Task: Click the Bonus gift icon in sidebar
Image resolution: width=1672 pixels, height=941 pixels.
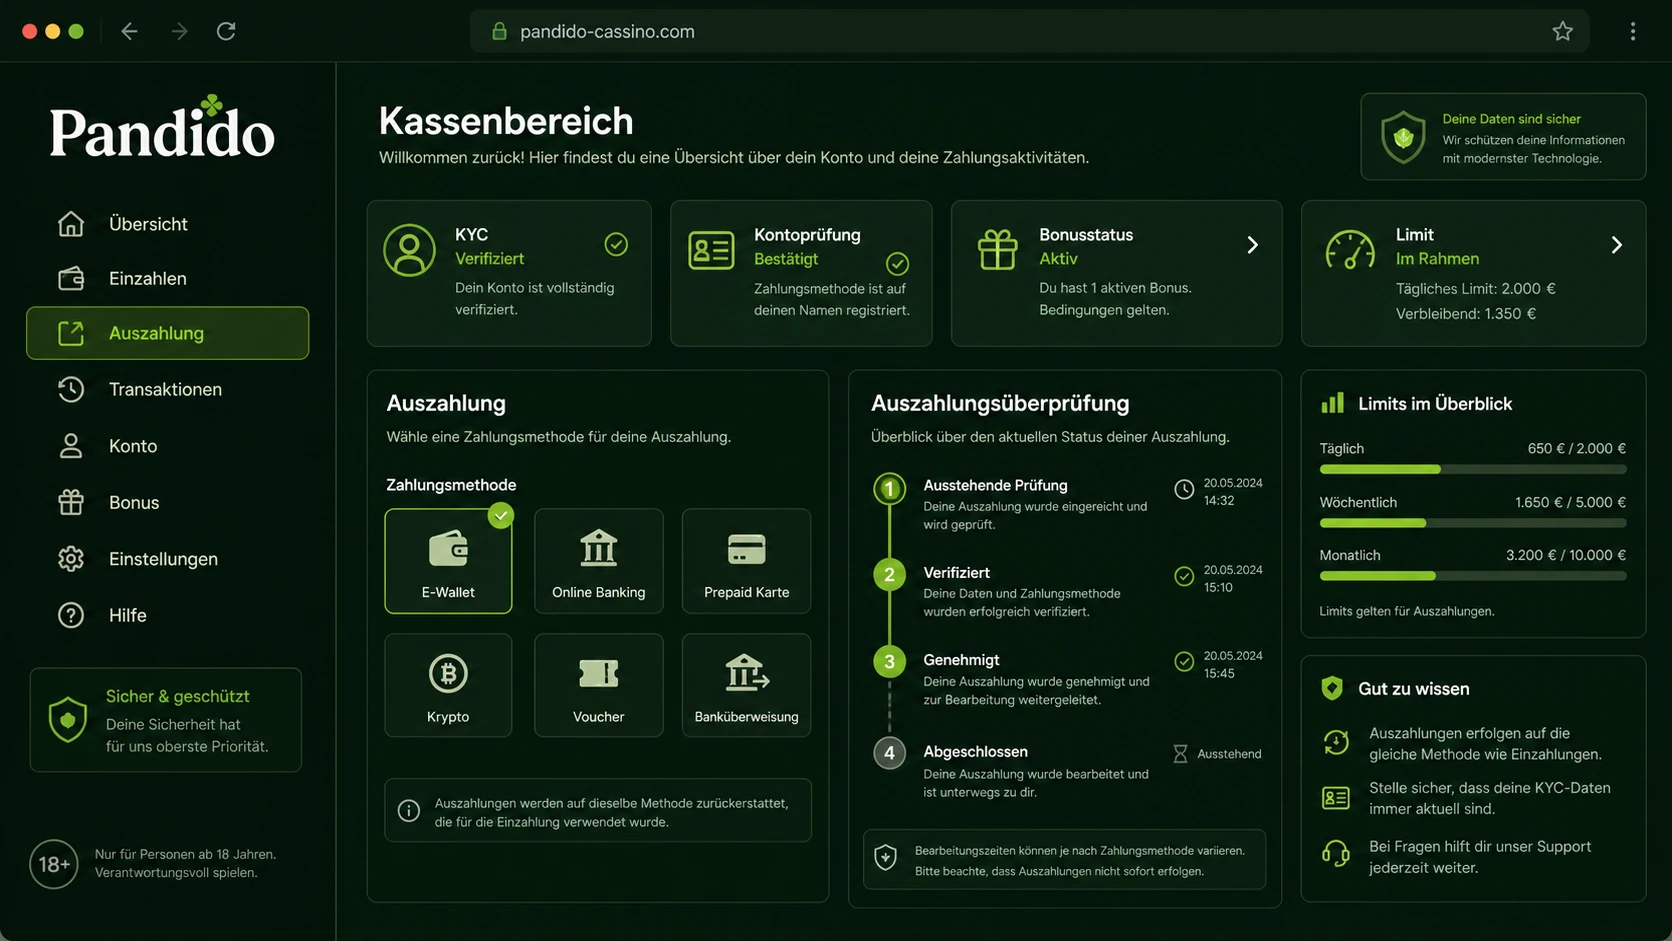Action: (x=71, y=502)
